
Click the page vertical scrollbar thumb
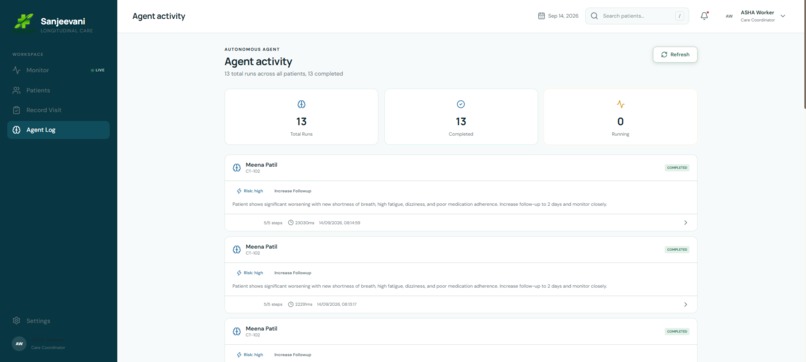804,54
